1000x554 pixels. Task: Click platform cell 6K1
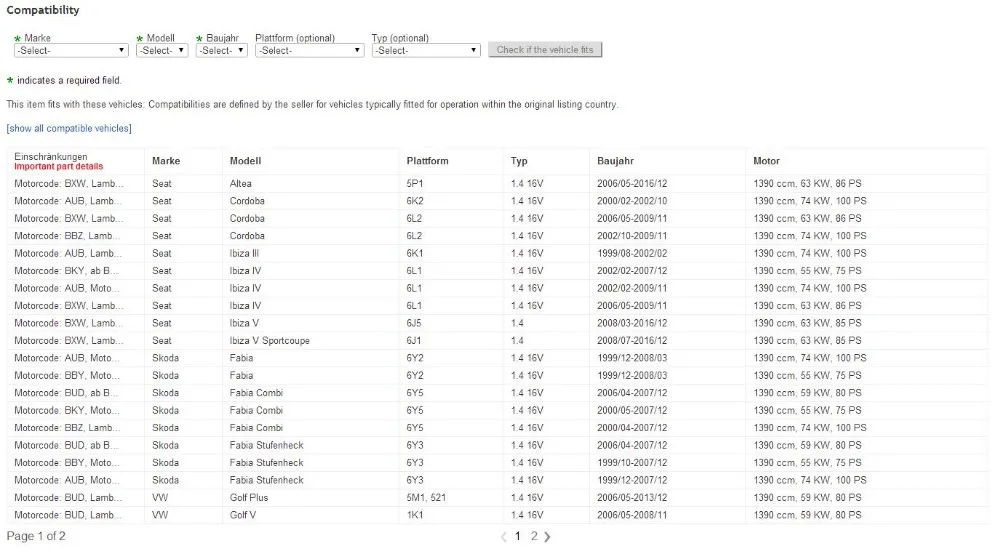pyautogui.click(x=415, y=253)
